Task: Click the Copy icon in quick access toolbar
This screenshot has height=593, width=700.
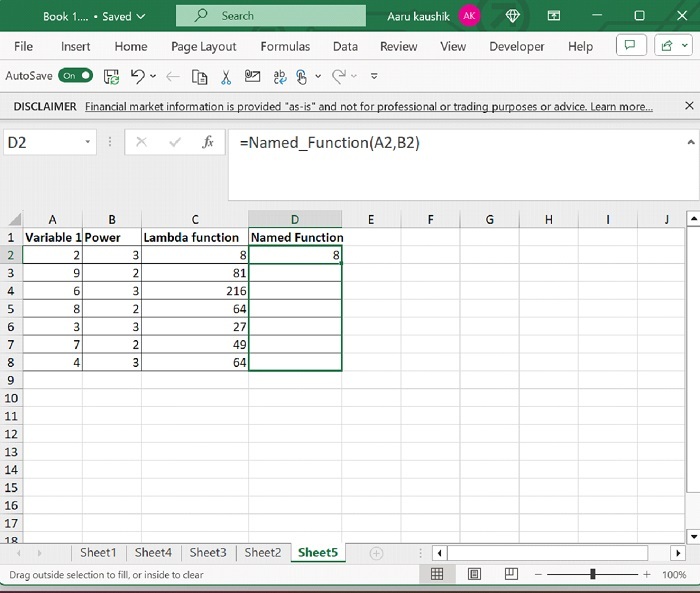Action: [200, 76]
